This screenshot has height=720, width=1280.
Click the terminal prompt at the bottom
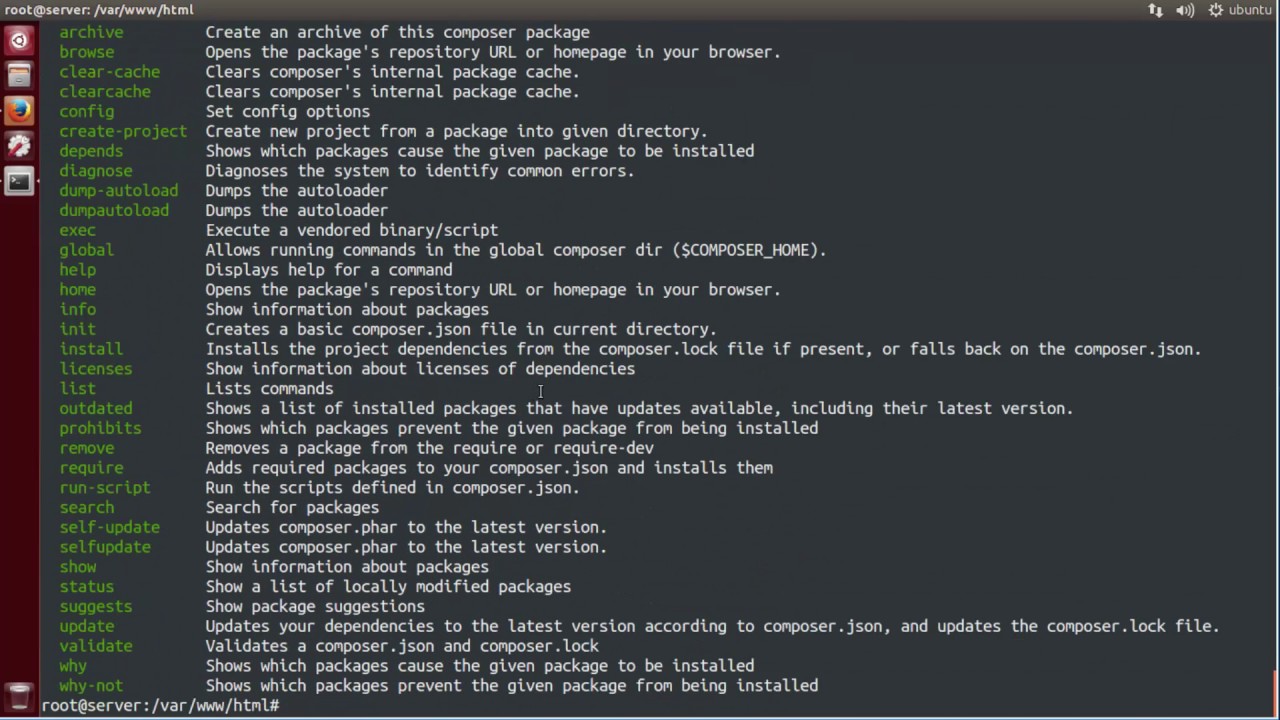160,706
